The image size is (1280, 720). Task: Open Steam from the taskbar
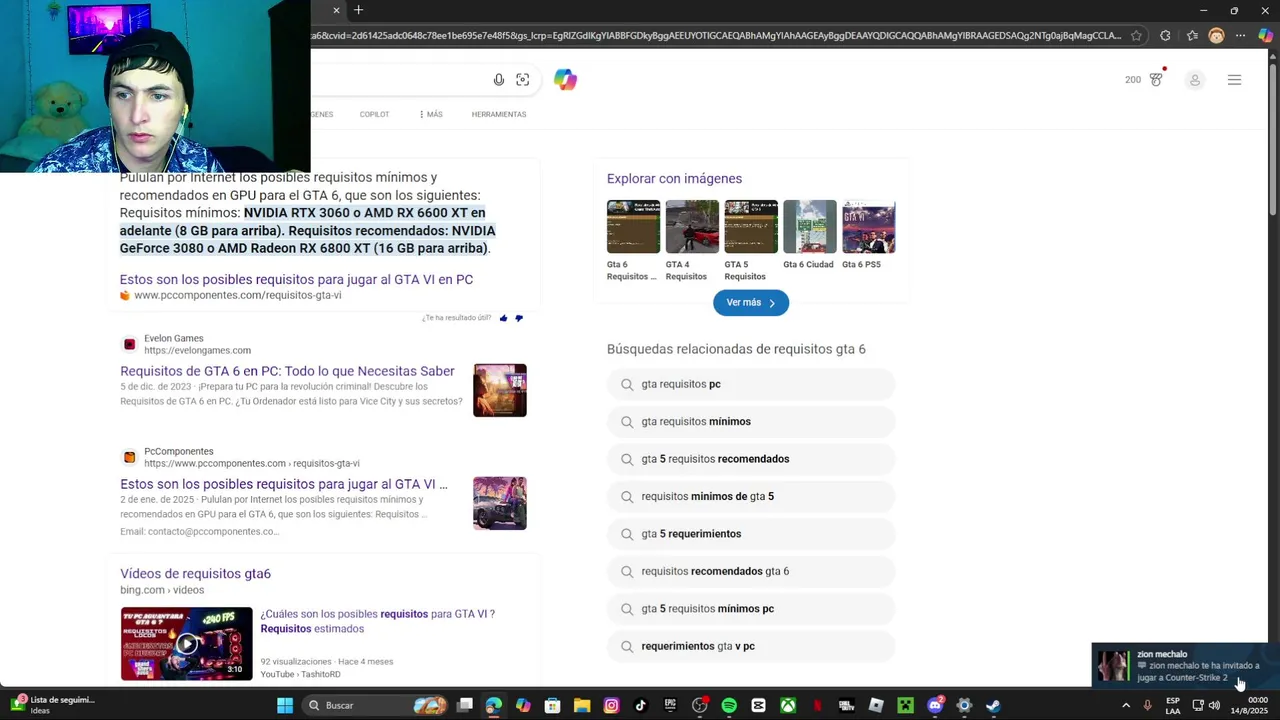(x=993, y=705)
